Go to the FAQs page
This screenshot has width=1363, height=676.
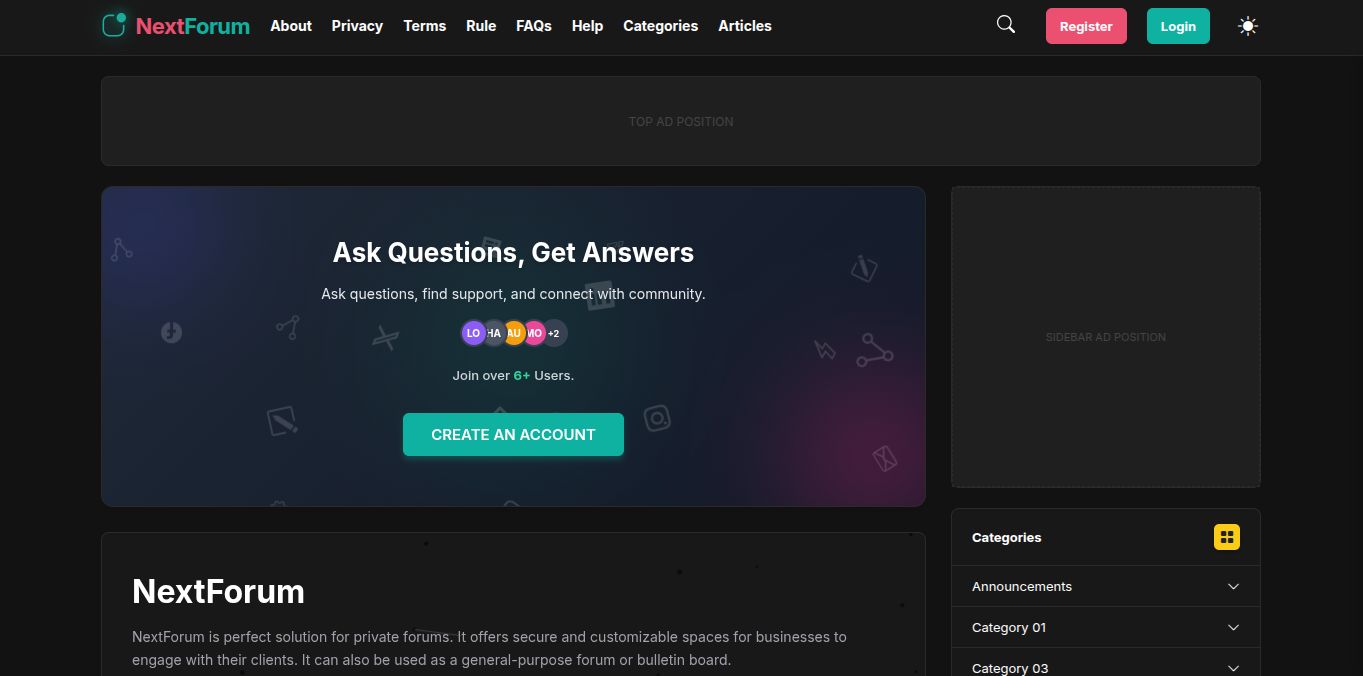pos(534,26)
